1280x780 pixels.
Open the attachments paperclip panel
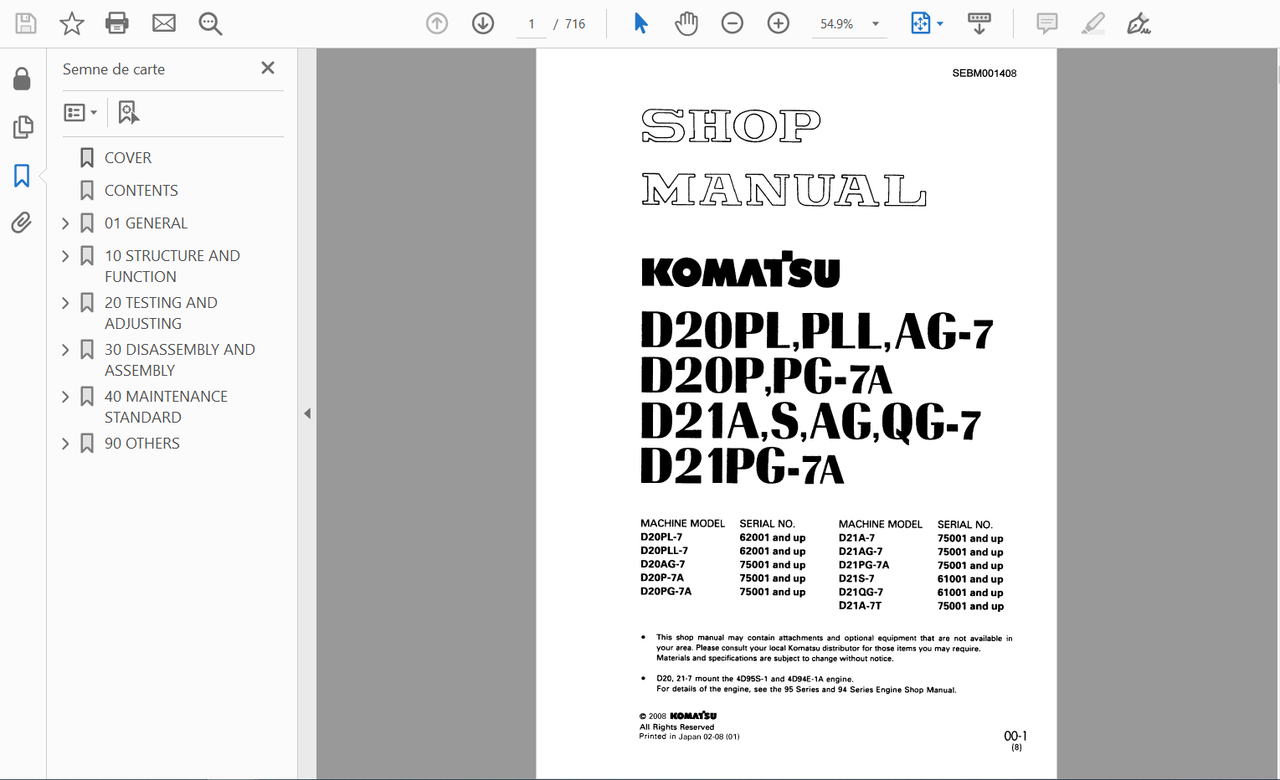click(22, 223)
